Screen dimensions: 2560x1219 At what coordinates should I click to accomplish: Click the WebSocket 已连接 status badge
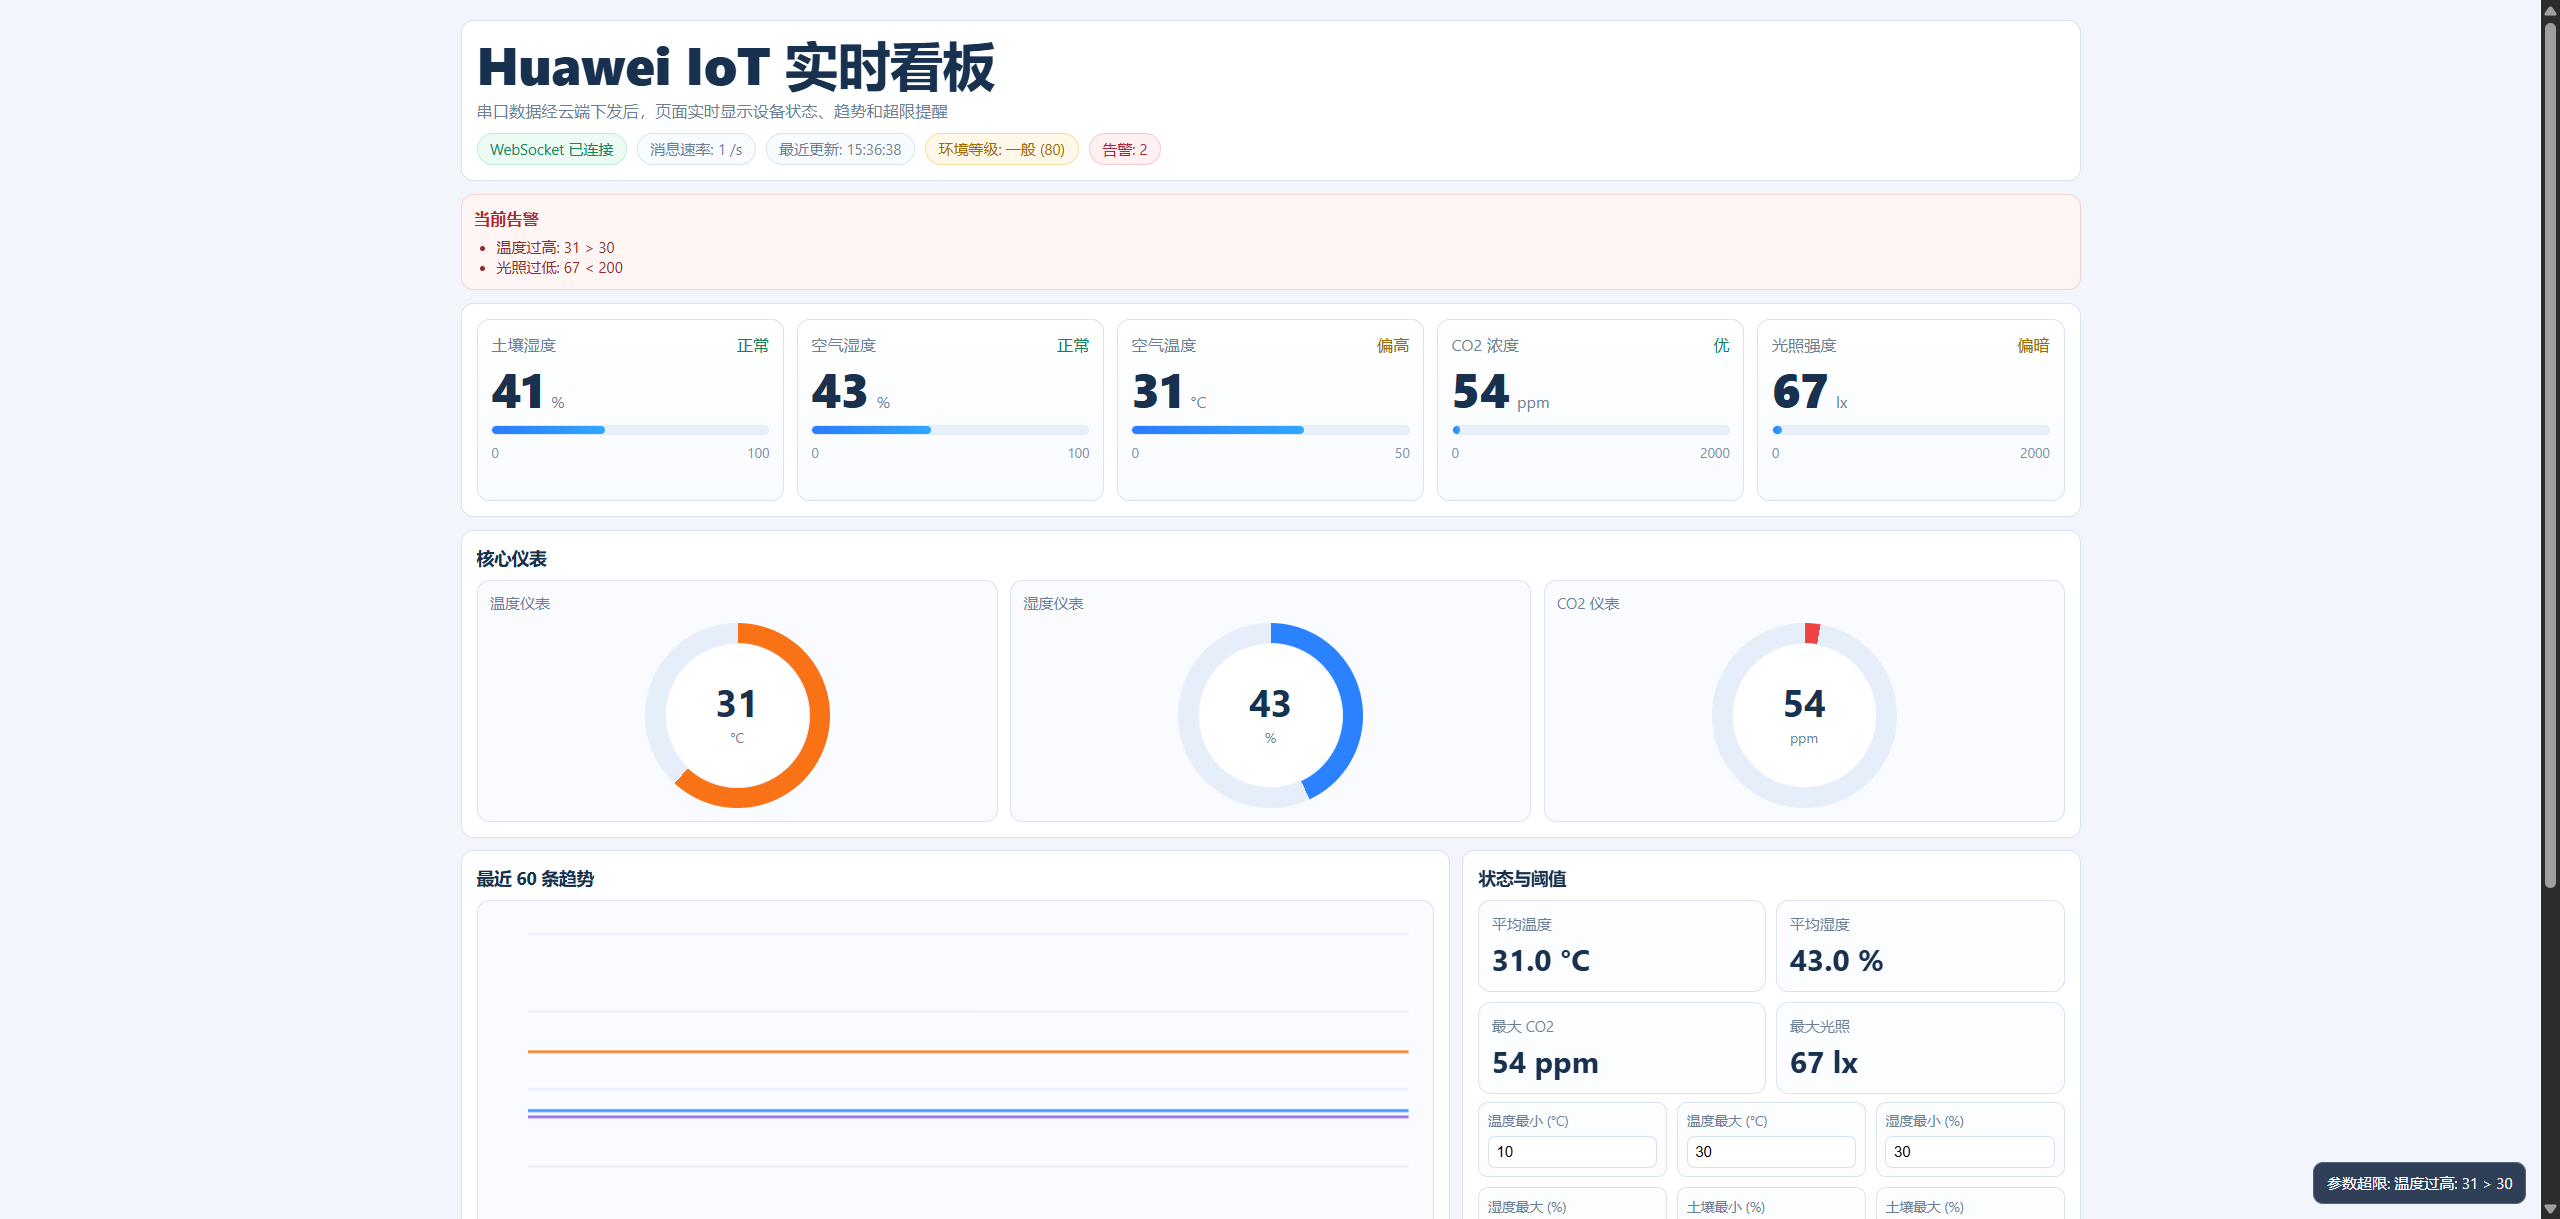tap(551, 149)
